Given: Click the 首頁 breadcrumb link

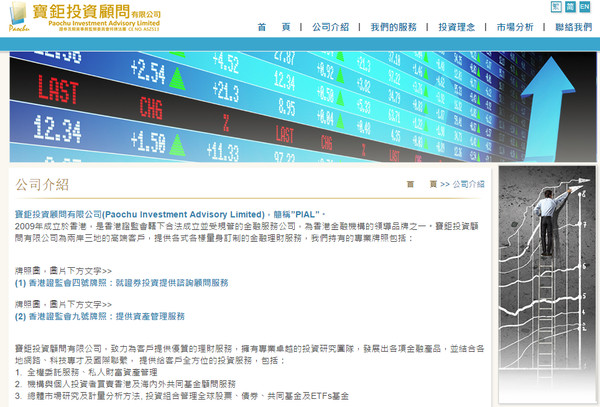Looking at the screenshot, I should 422,184.
